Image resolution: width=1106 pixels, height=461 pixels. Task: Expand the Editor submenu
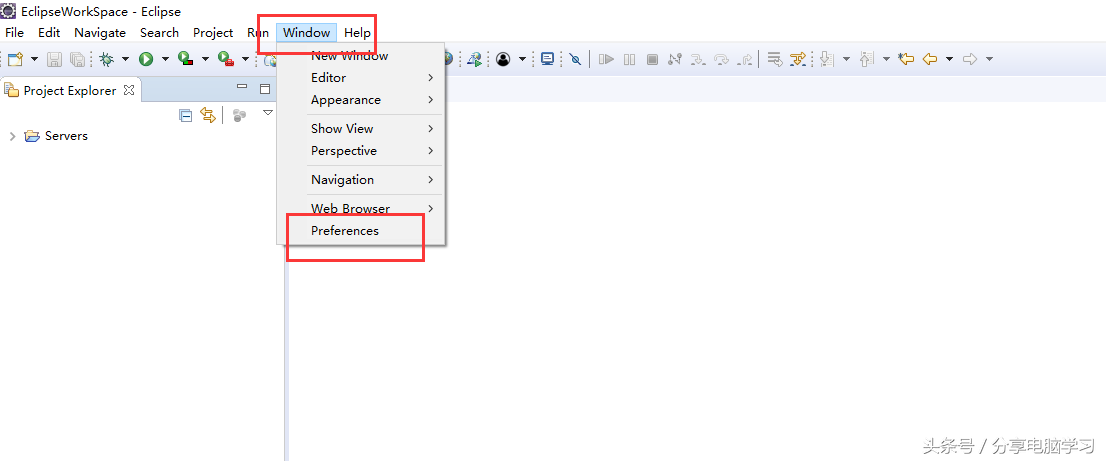click(361, 78)
